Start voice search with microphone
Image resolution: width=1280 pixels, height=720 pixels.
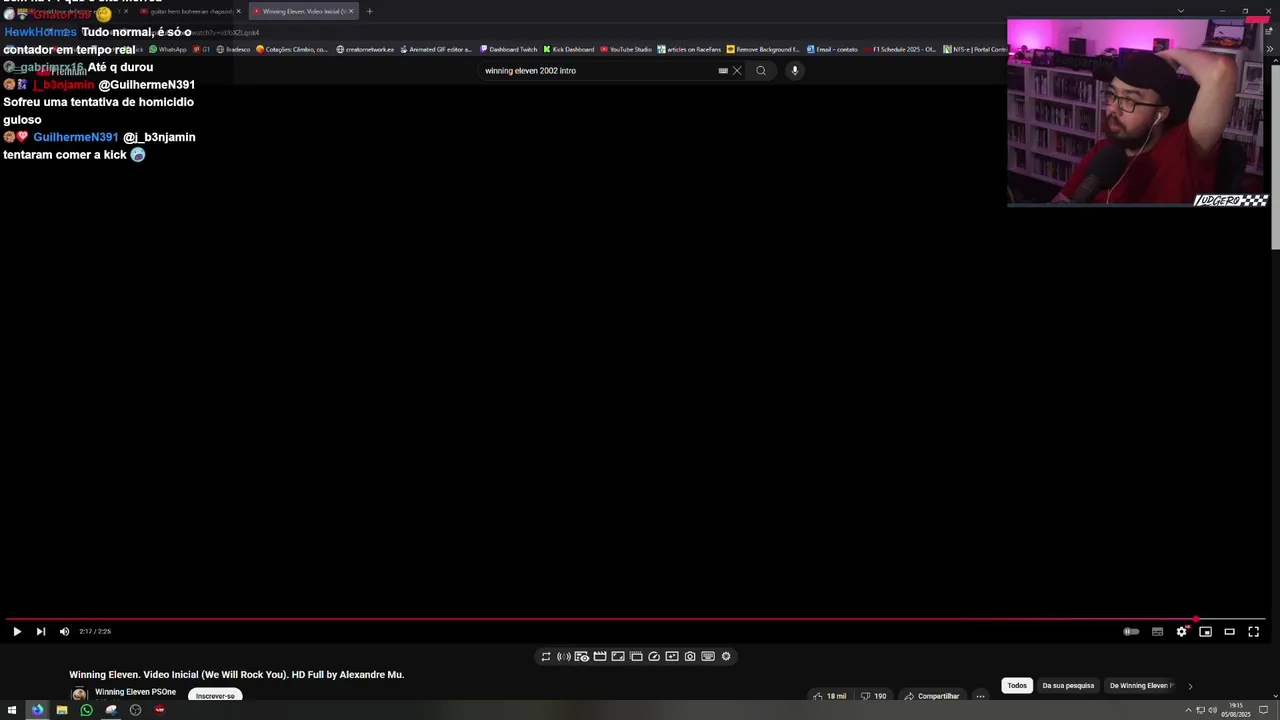[795, 71]
